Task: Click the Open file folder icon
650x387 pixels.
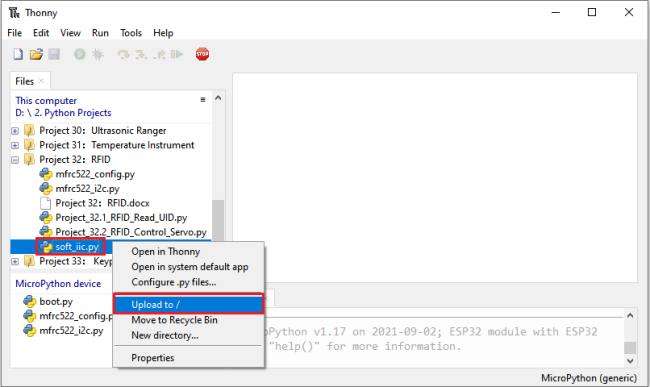Action: [x=36, y=54]
